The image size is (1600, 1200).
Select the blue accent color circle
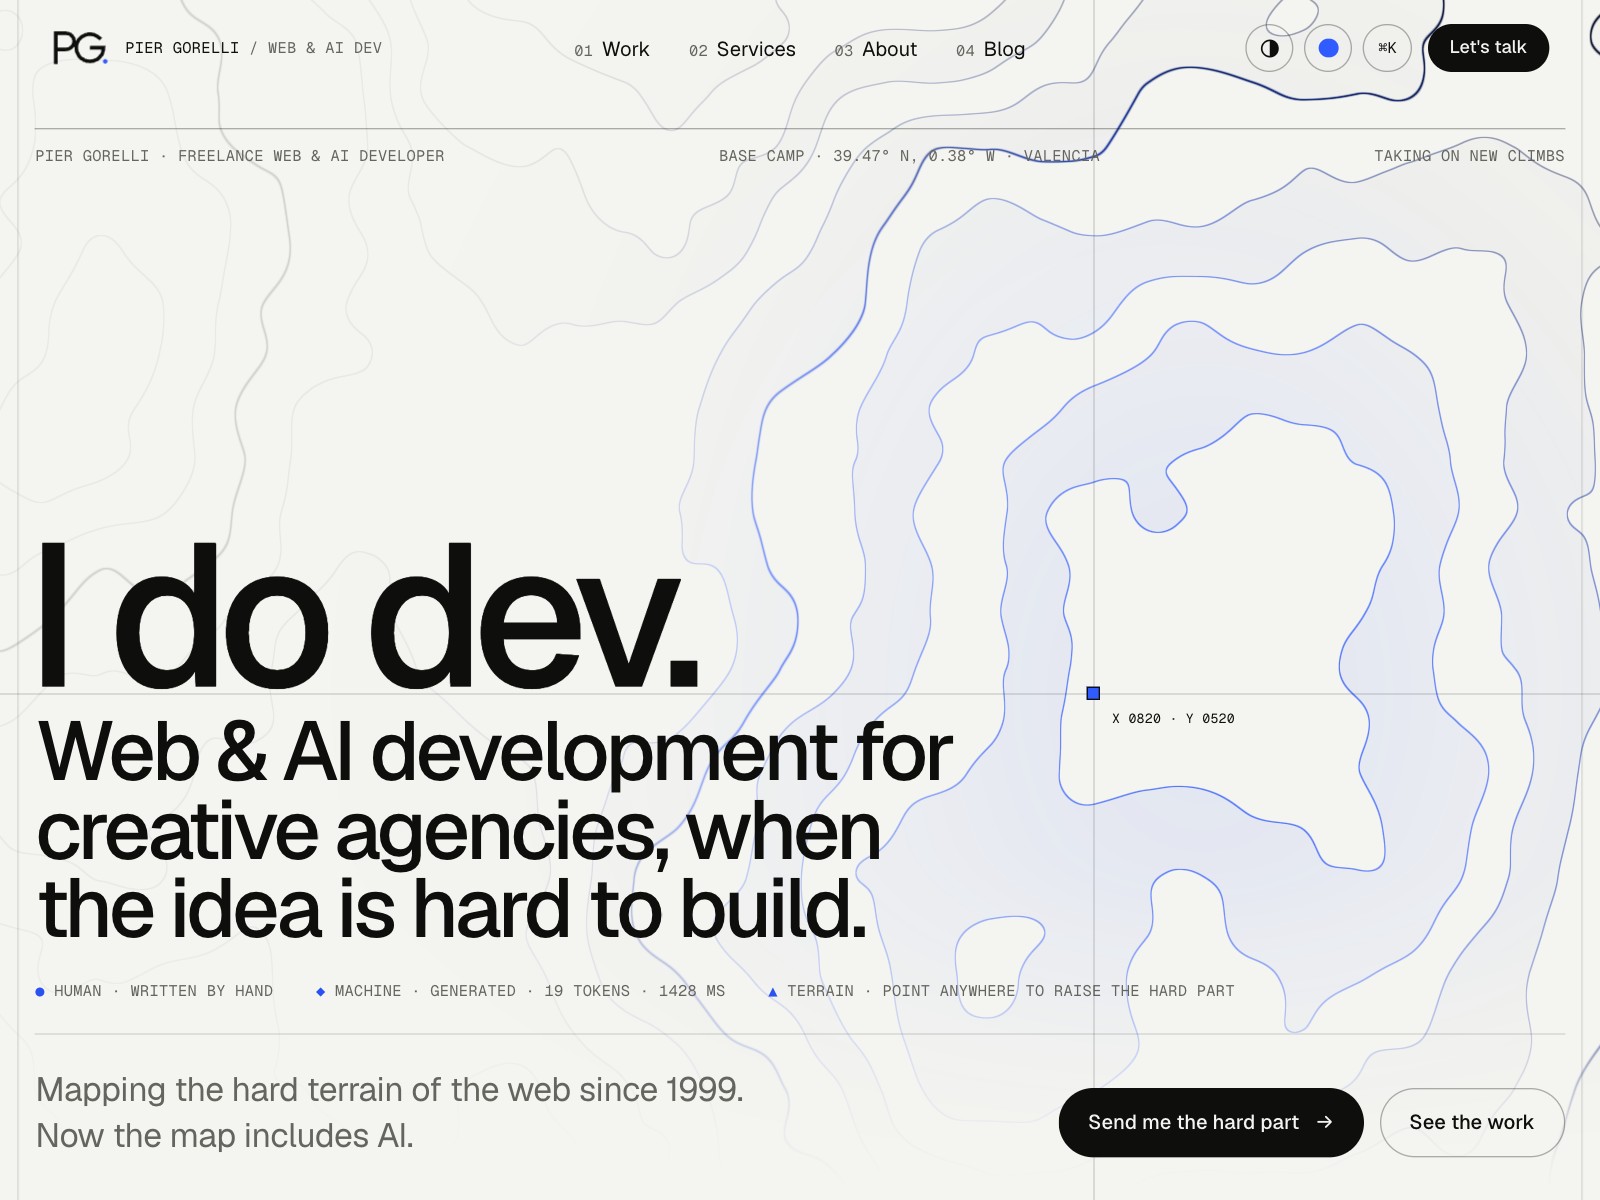coord(1328,48)
